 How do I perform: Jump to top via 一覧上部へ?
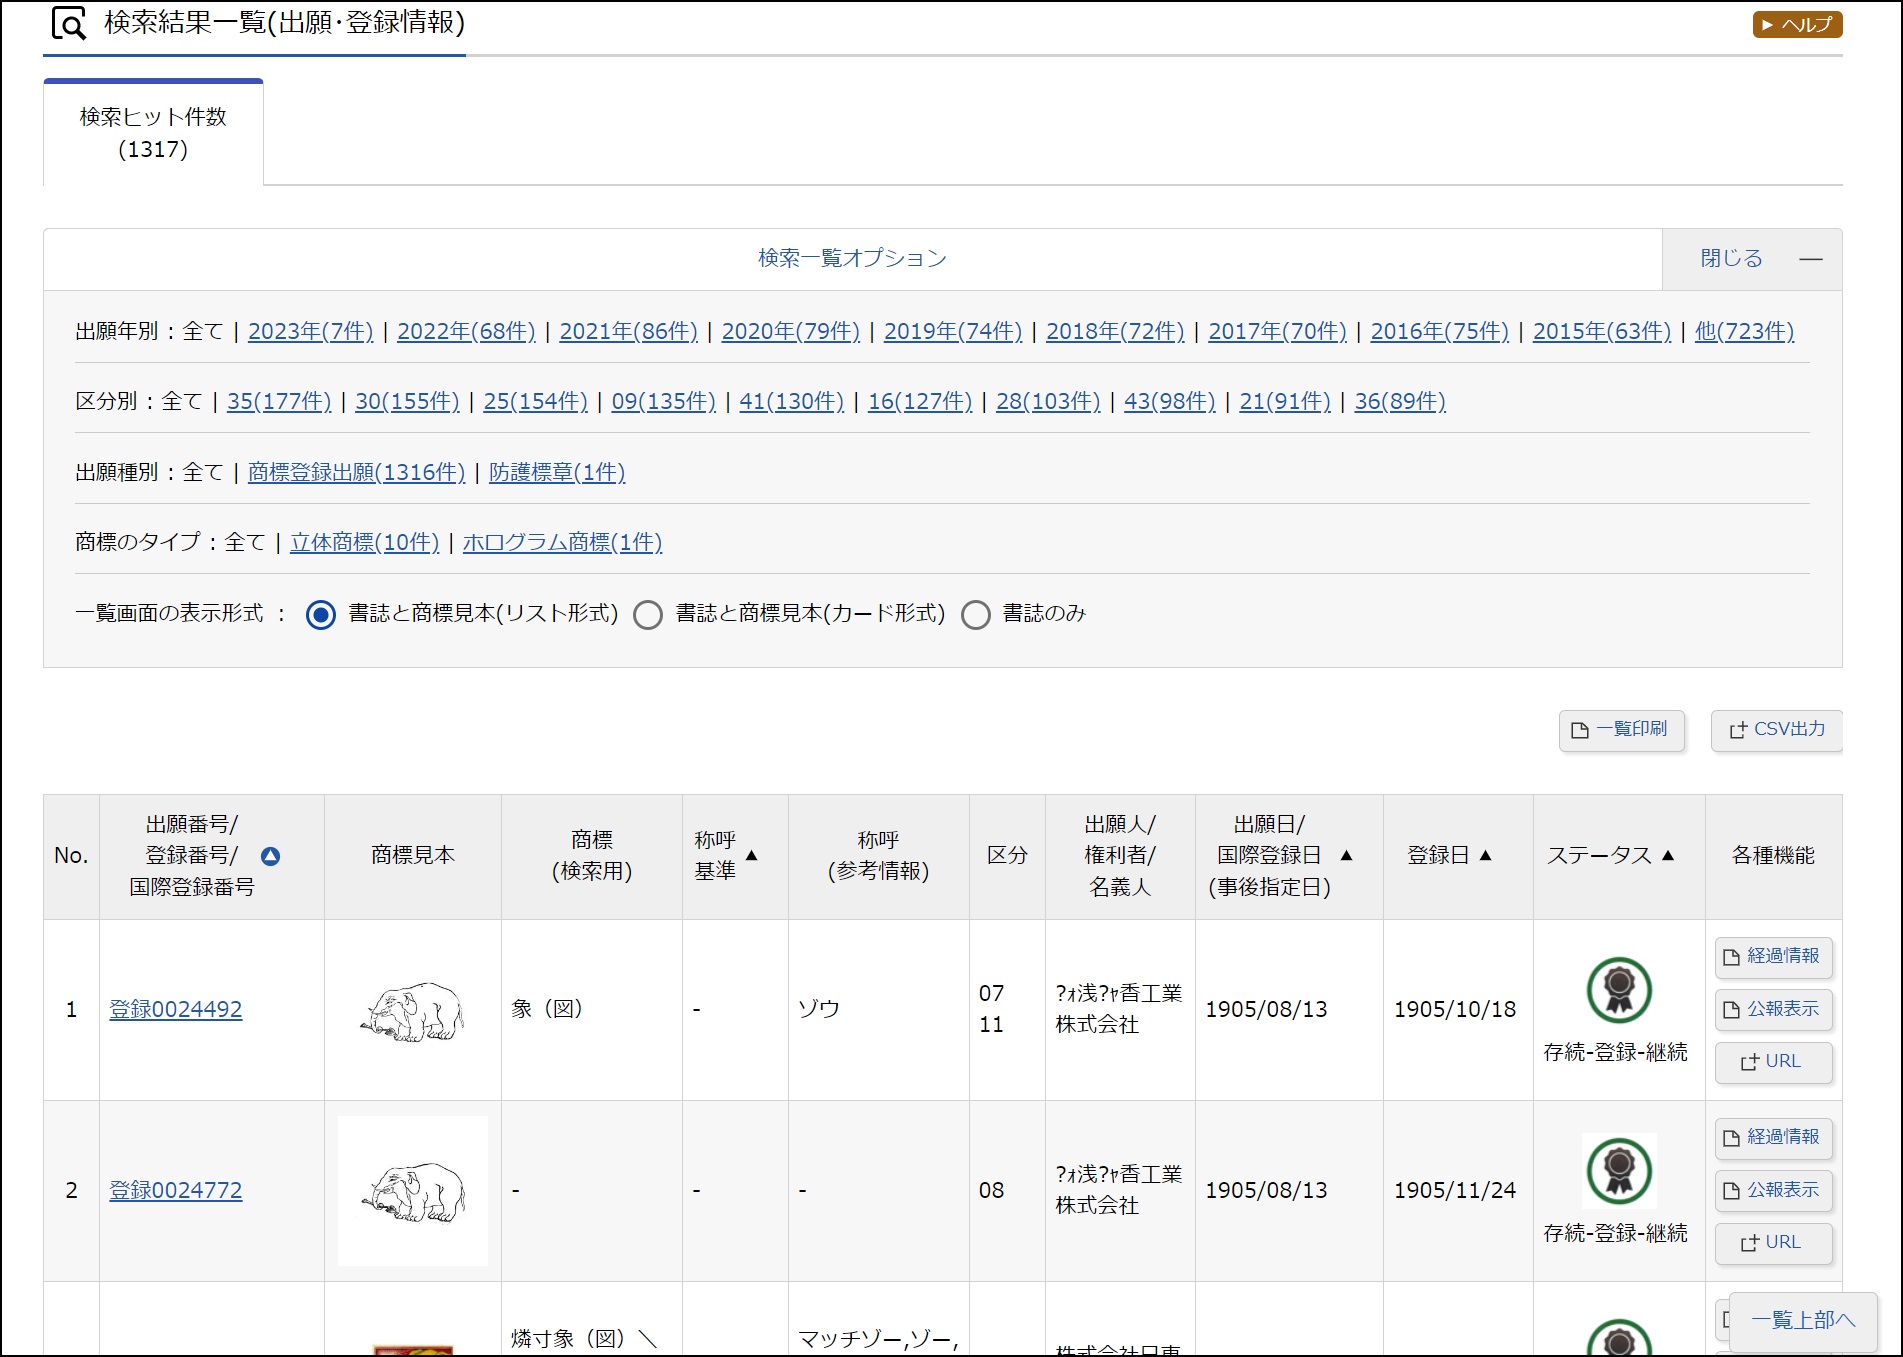coord(1802,1320)
